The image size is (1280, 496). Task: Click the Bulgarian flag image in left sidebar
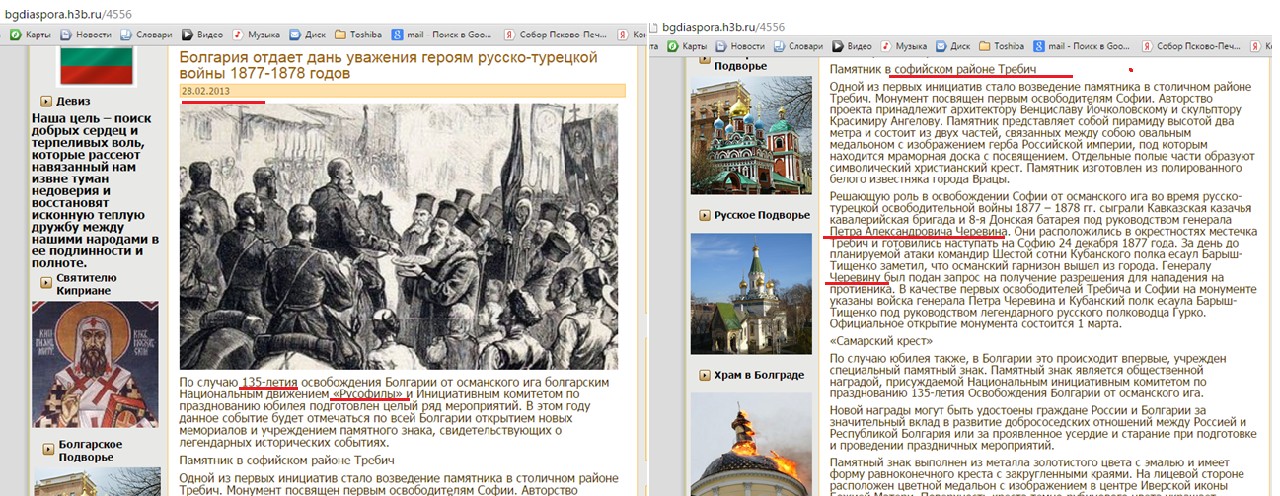coord(97,66)
